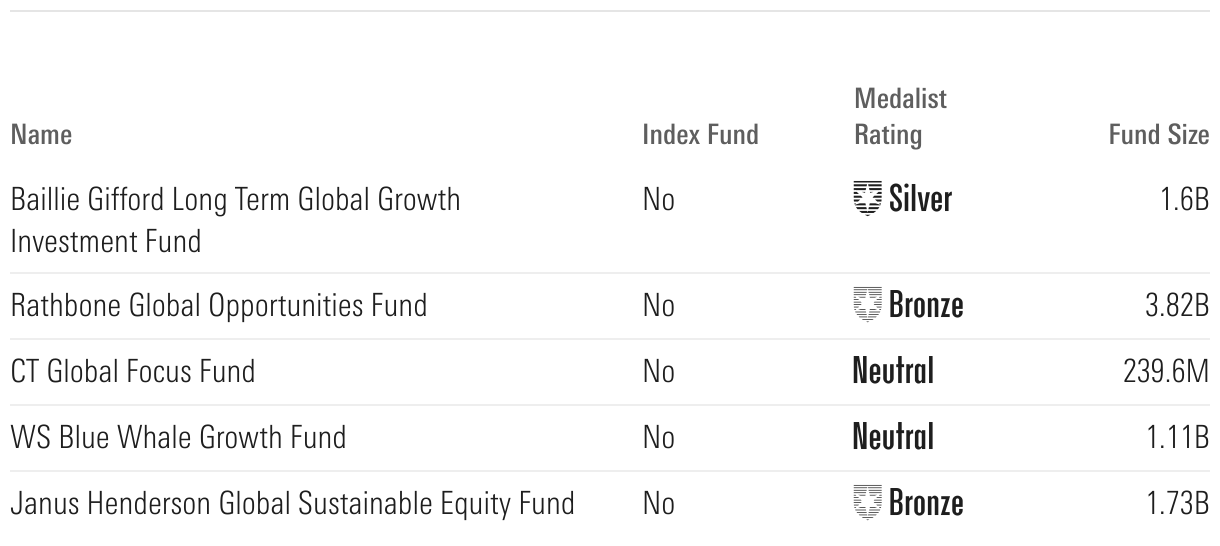Click the Index Fund "No" for Baillie Gifford
Viewport: 1220px width, 546px height.
tap(659, 200)
